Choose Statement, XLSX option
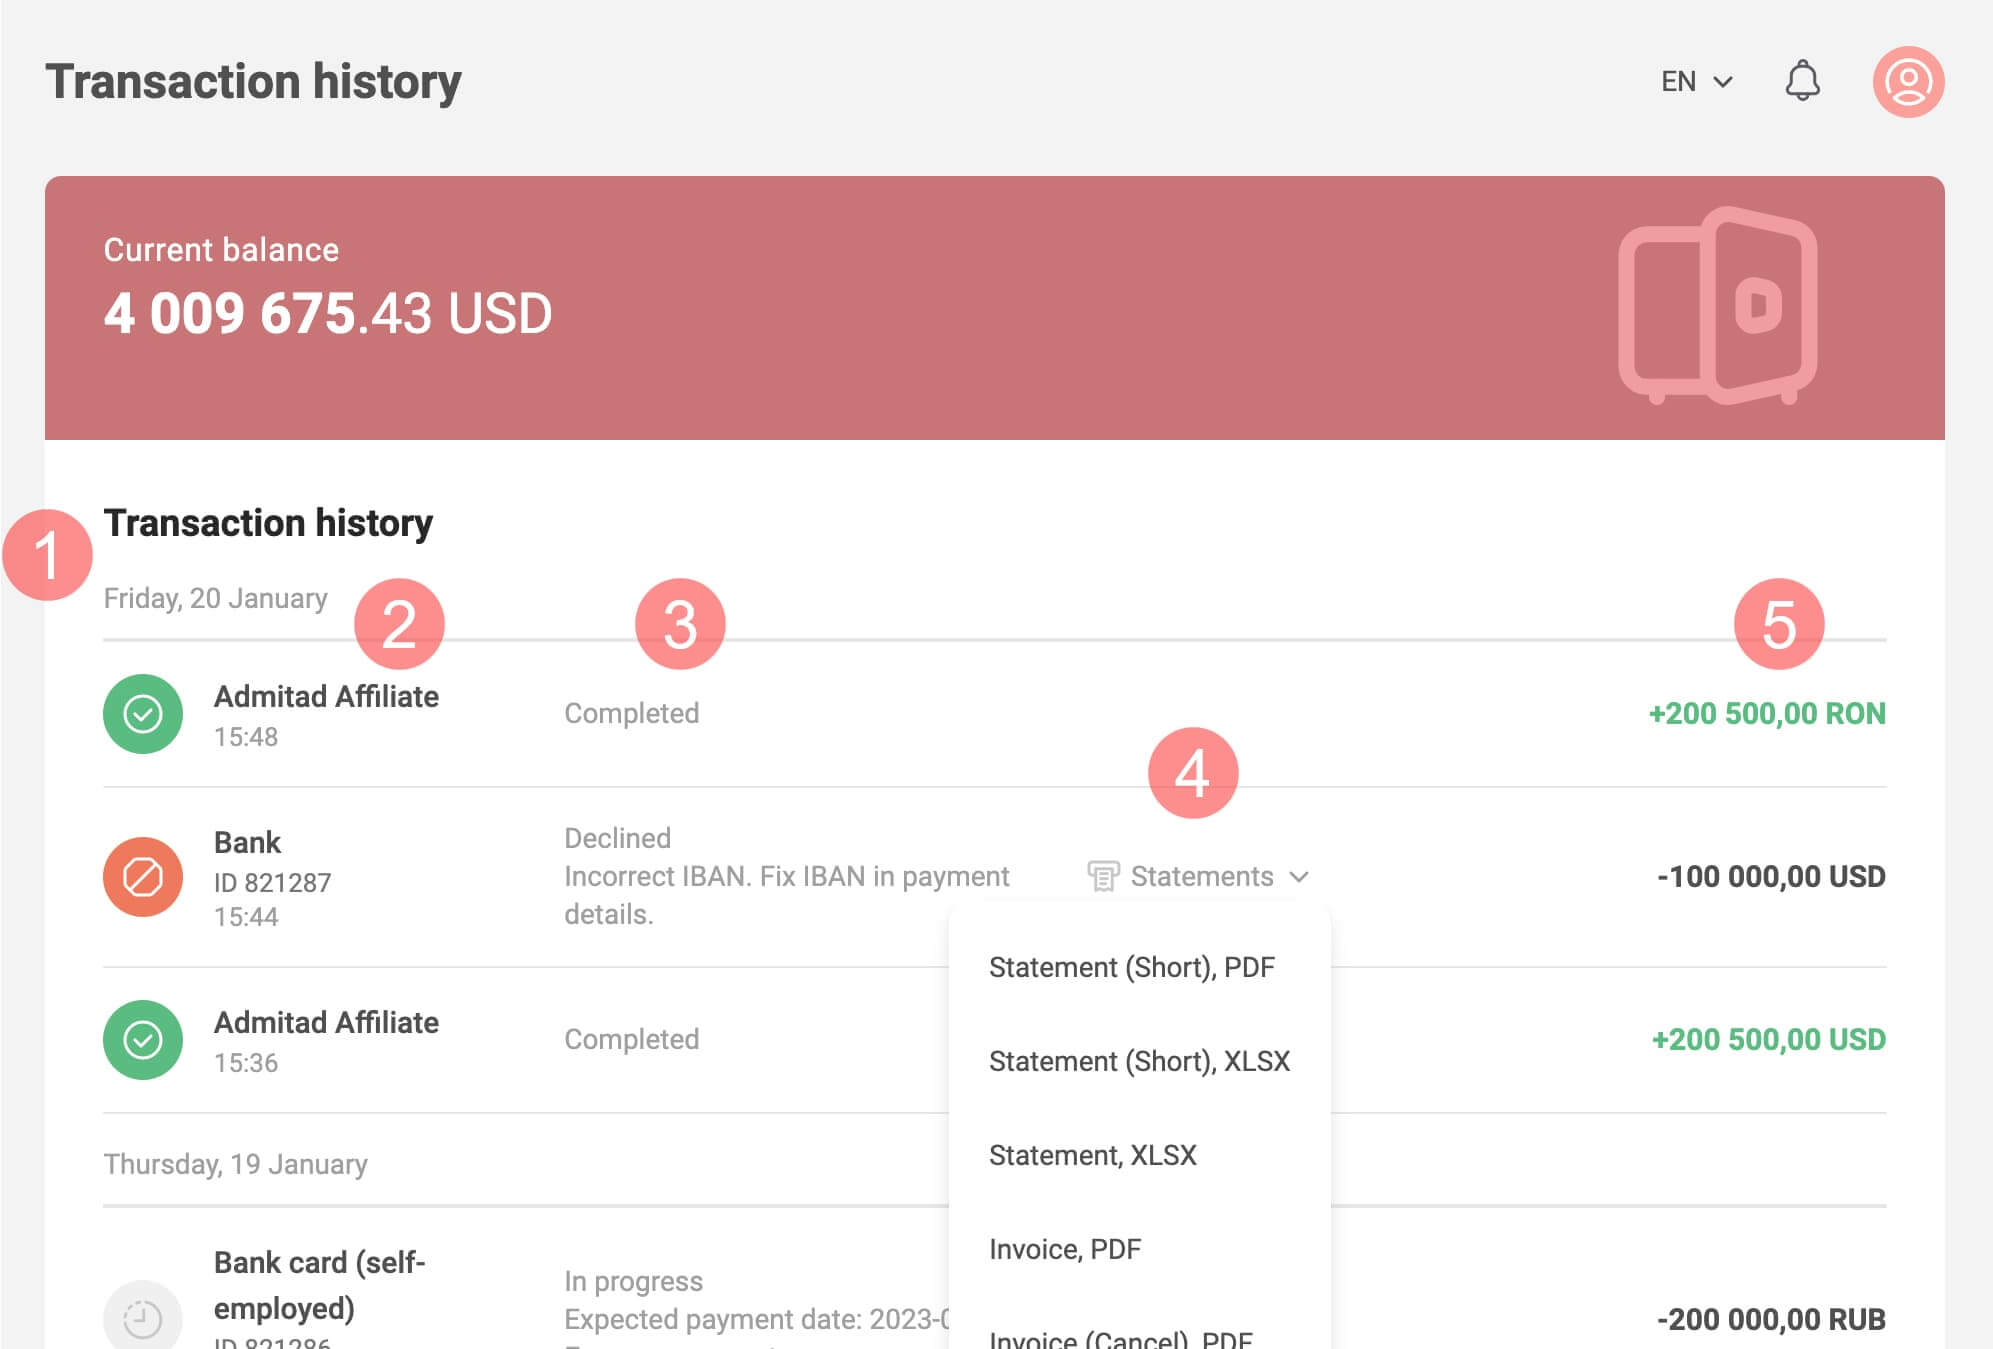1993x1349 pixels. click(x=1092, y=1155)
